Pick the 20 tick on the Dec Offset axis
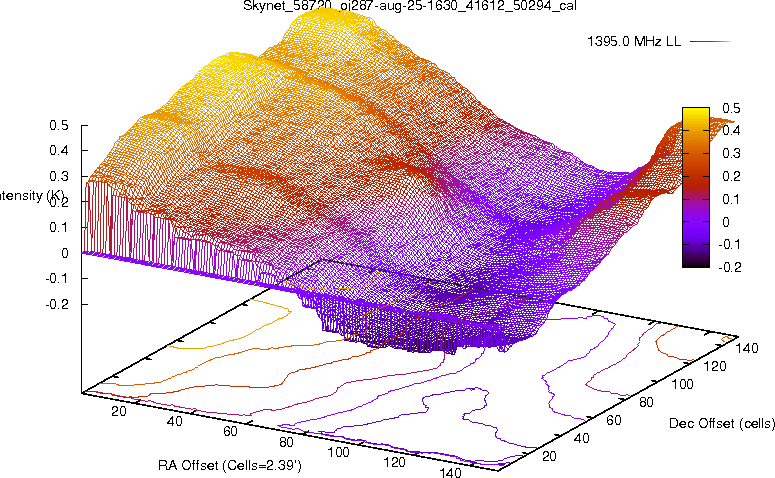 pos(549,456)
